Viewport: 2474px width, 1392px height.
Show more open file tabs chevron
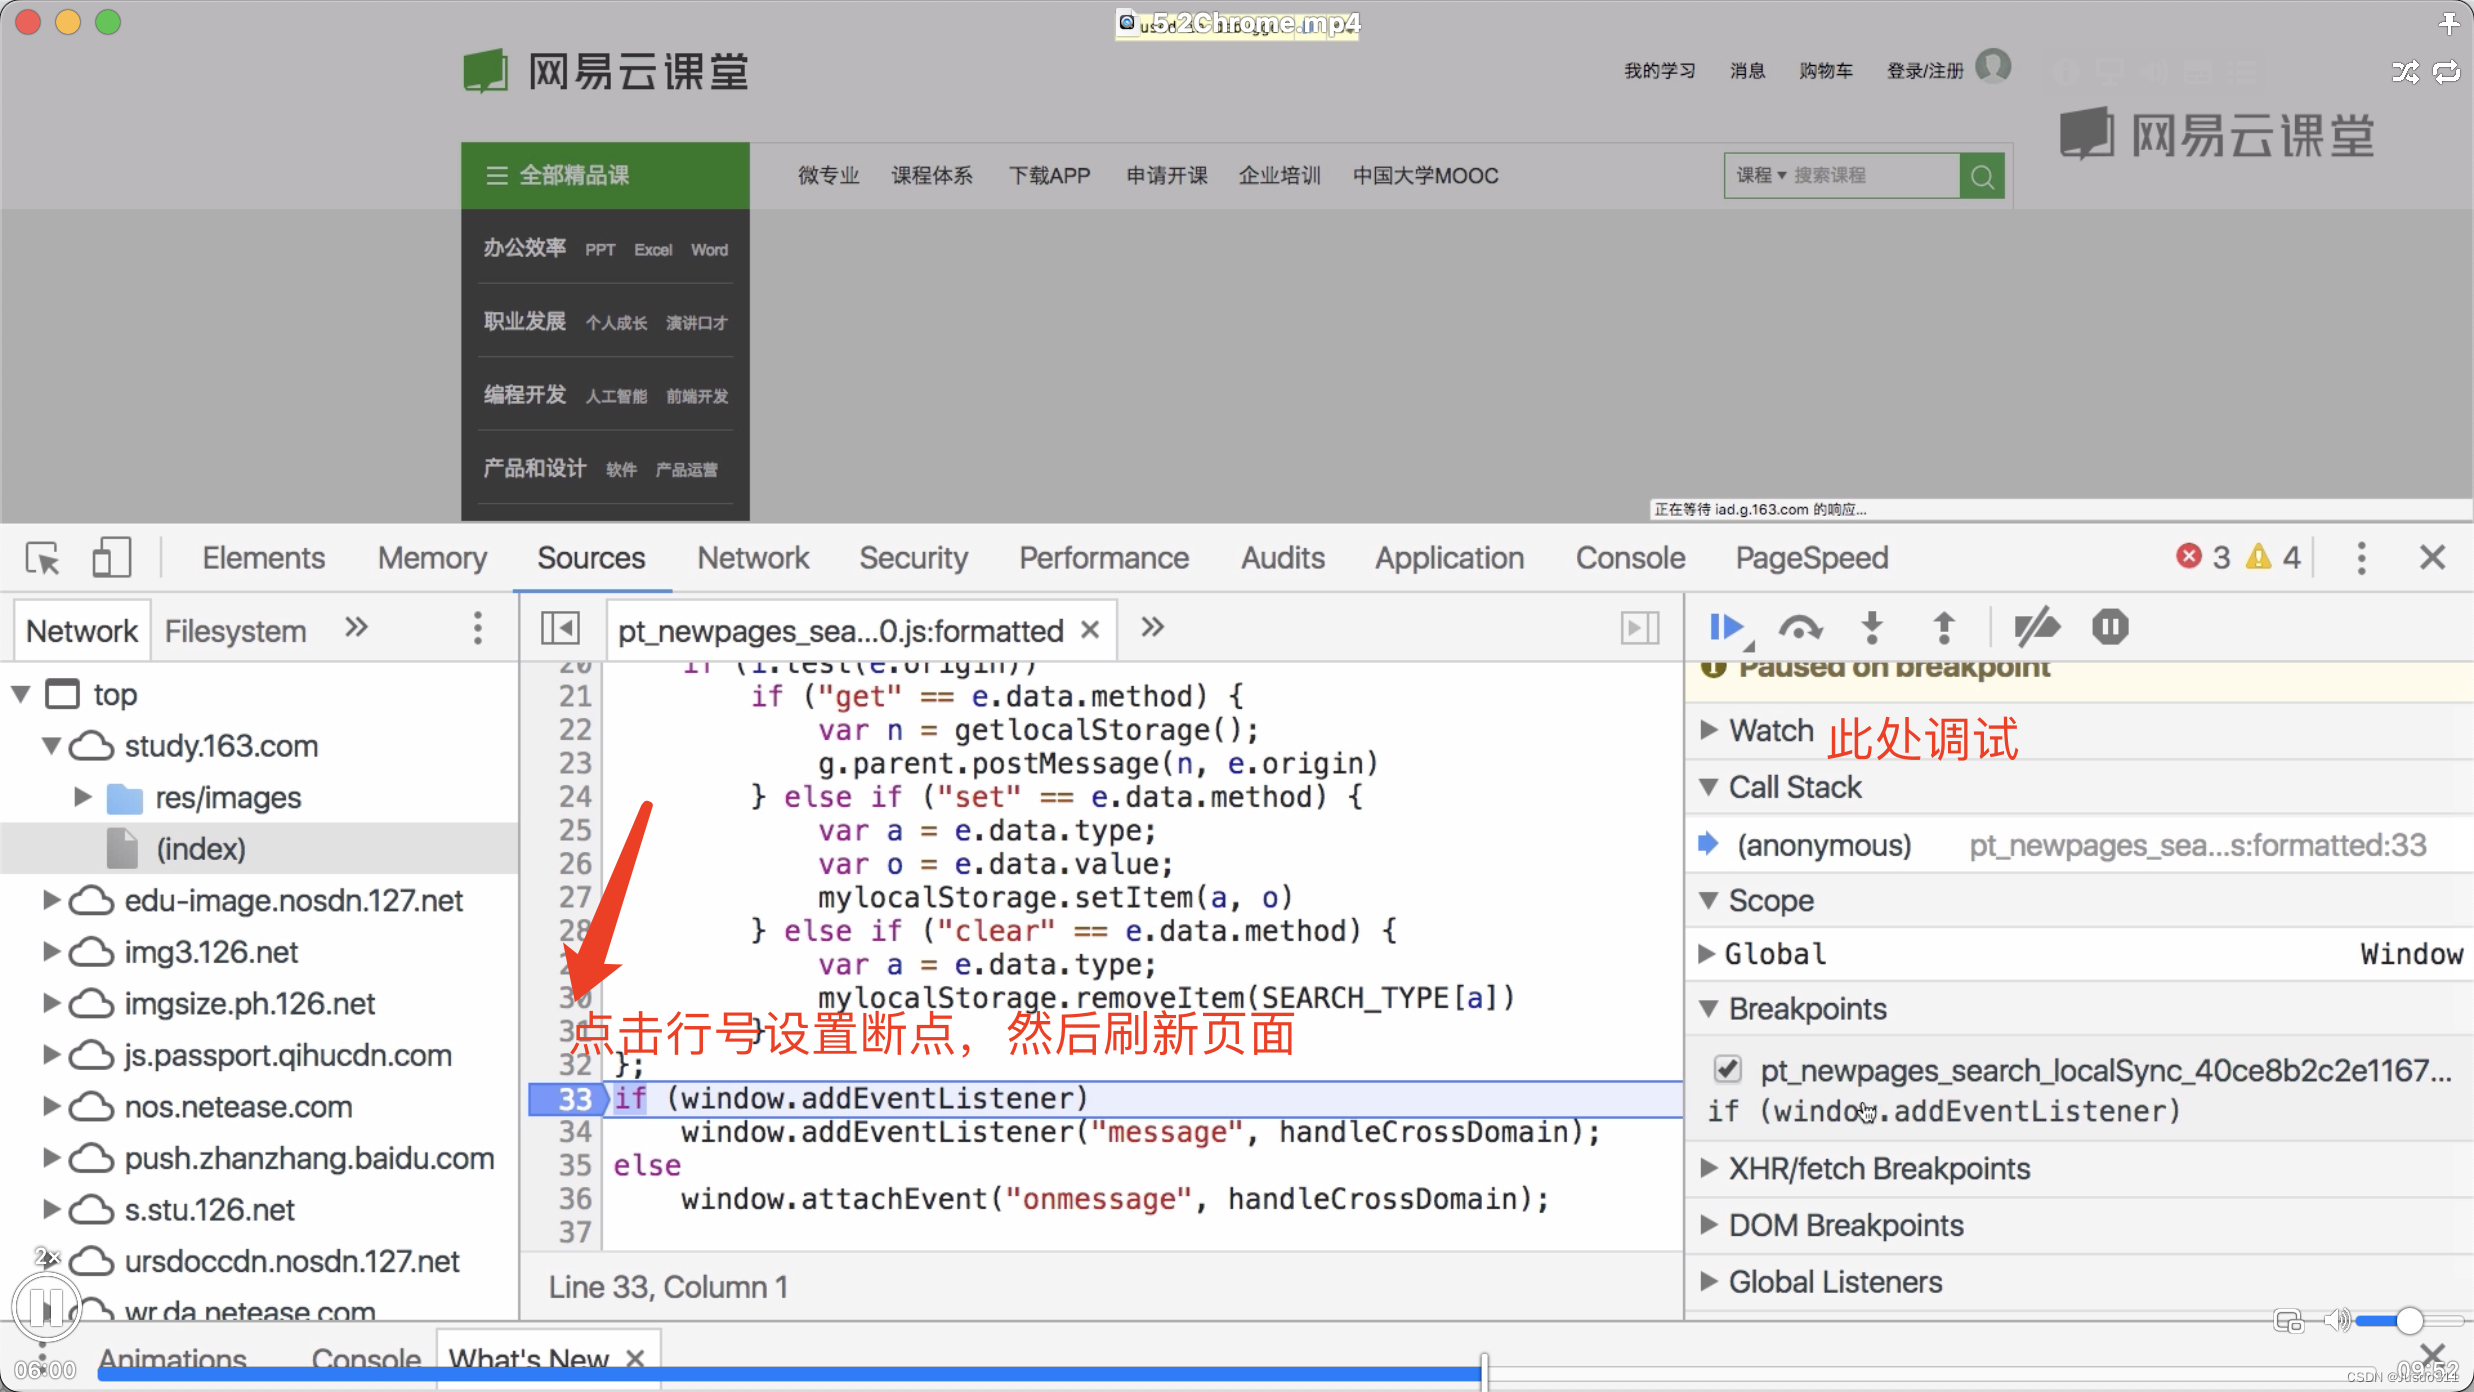pos(1152,628)
